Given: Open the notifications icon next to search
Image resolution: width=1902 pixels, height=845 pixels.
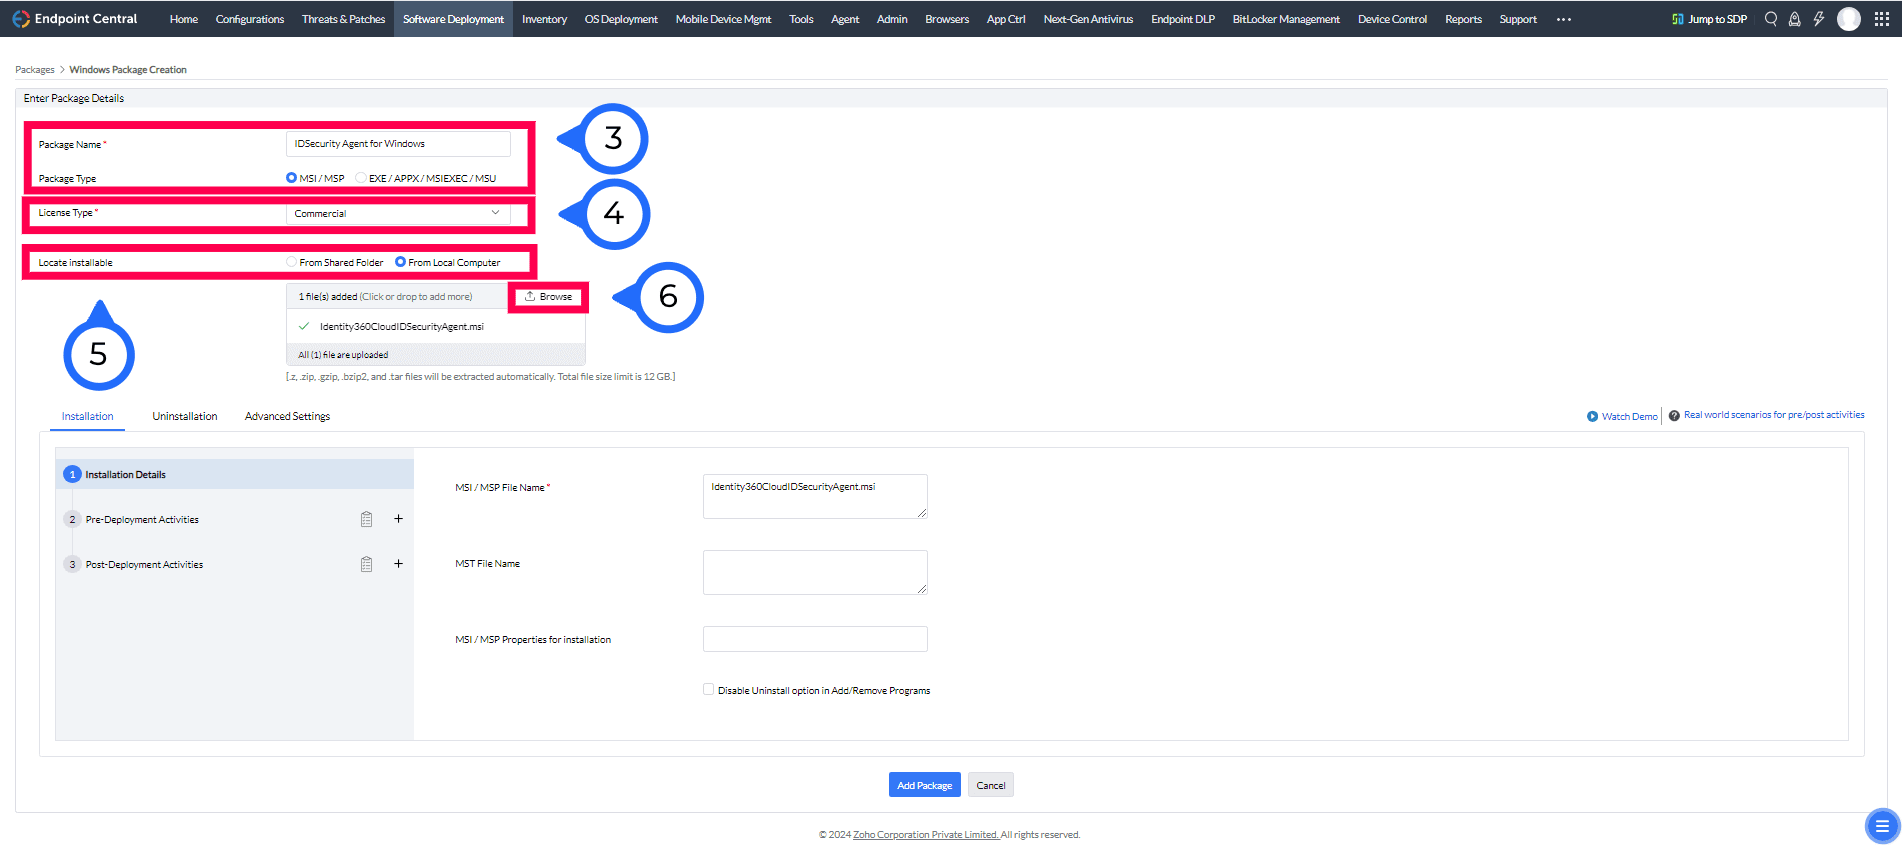Looking at the screenshot, I should pyautogui.click(x=1795, y=19).
